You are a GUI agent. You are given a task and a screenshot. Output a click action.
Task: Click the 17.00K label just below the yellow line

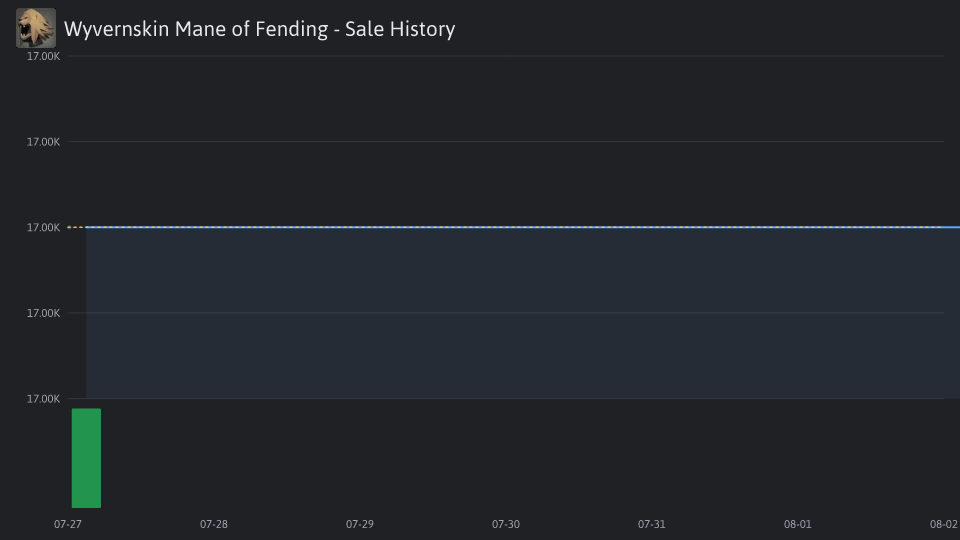pos(43,313)
